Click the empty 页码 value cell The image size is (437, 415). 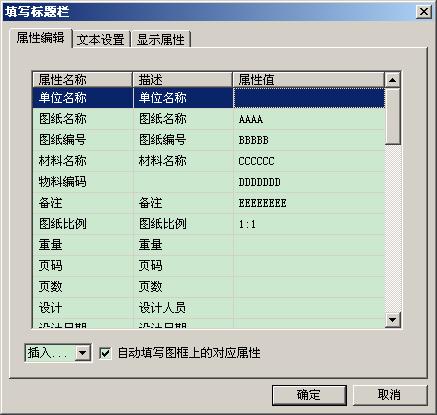point(309,266)
